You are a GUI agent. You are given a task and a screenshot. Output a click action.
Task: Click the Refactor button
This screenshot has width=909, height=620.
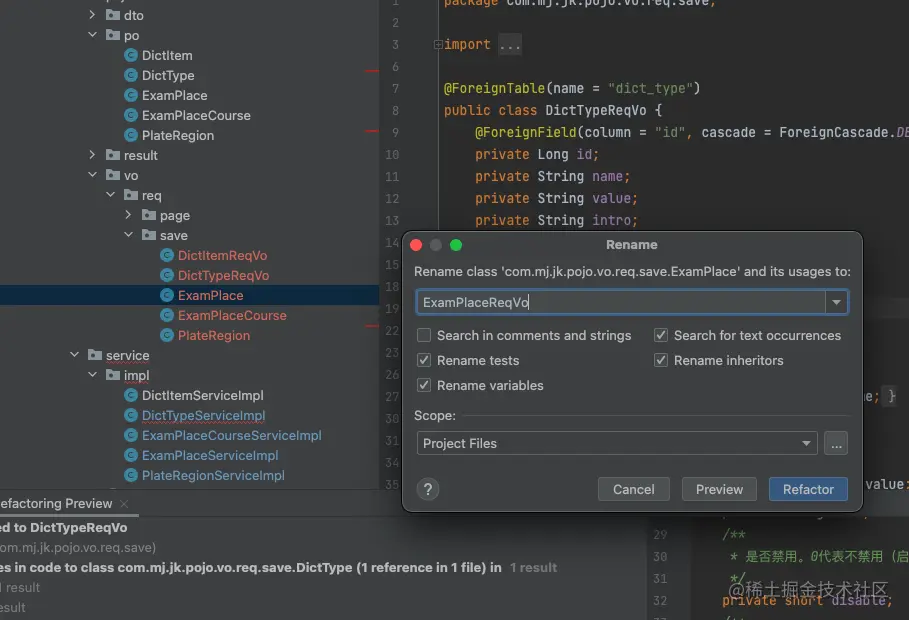click(808, 490)
